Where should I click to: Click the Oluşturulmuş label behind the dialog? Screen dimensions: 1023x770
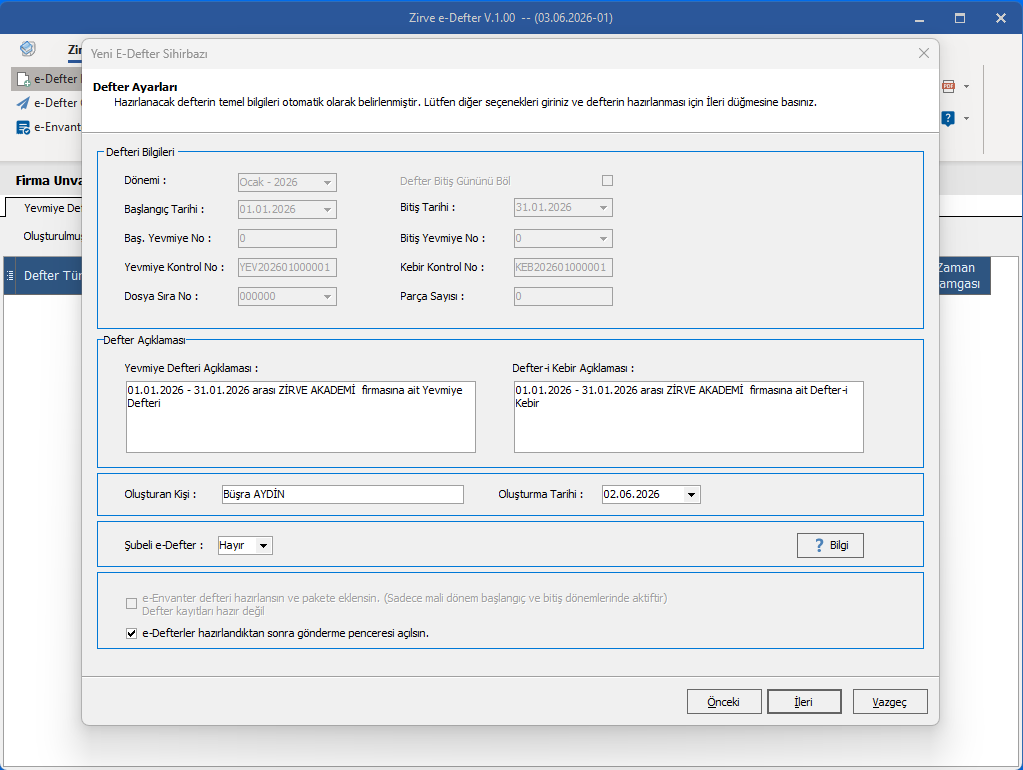click(52, 236)
